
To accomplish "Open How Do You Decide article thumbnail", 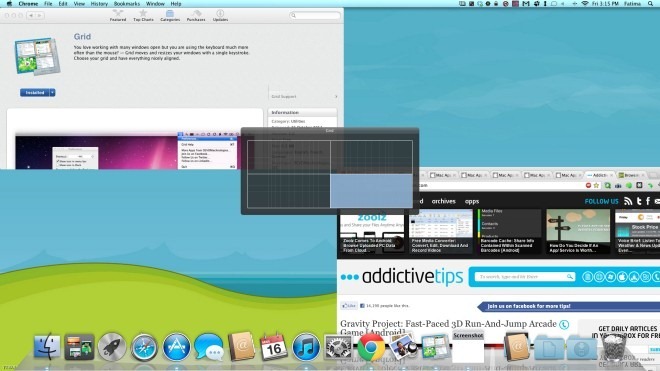I will point(578,232).
